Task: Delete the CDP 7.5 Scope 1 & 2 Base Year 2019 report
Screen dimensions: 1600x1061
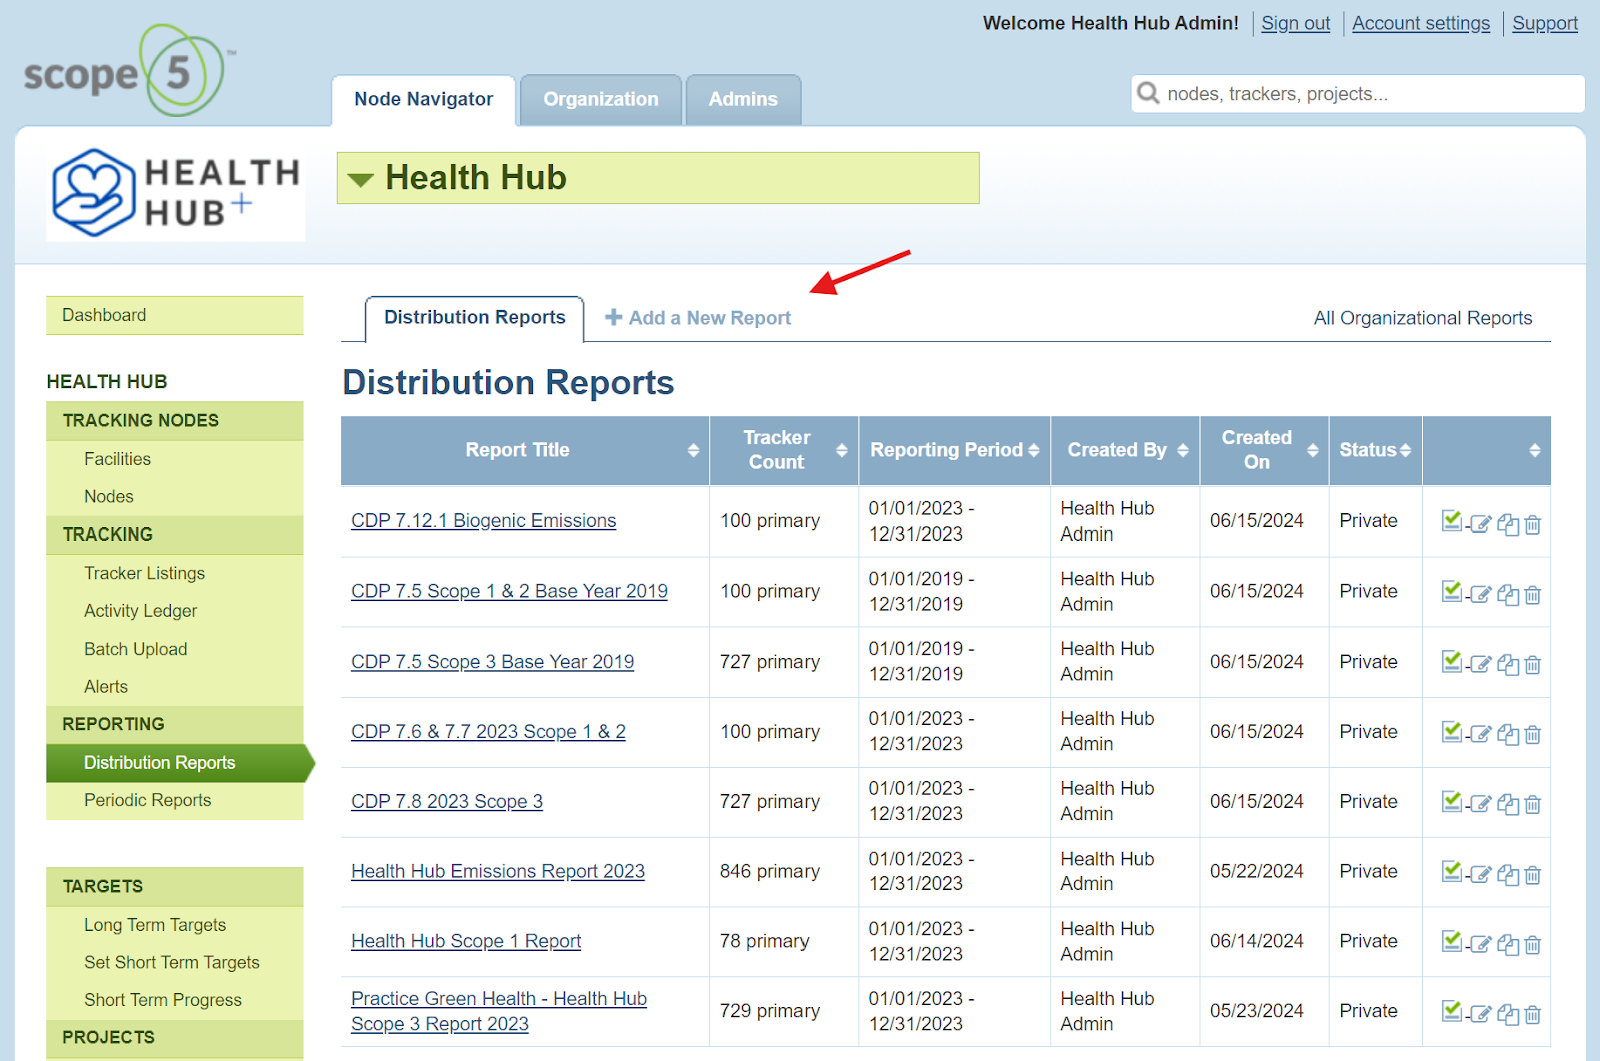Action: (x=1533, y=594)
